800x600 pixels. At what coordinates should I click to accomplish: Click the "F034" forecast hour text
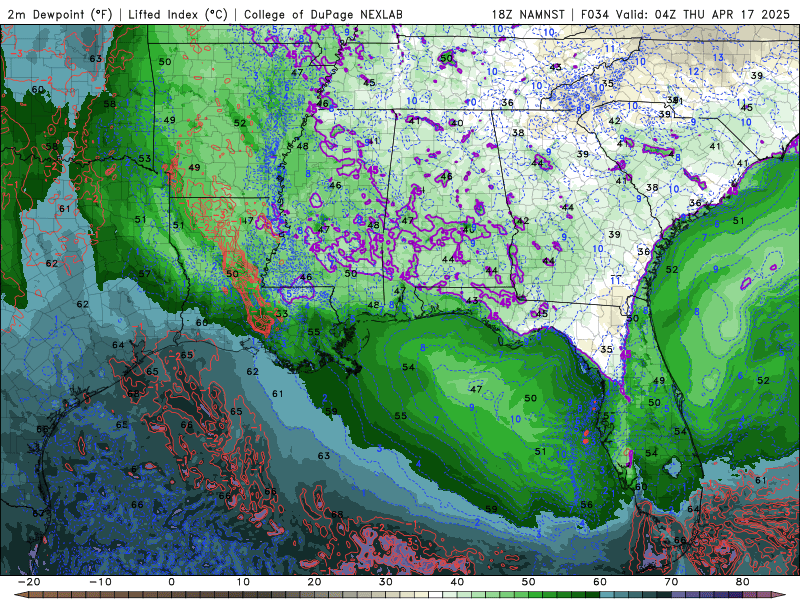pos(595,14)
